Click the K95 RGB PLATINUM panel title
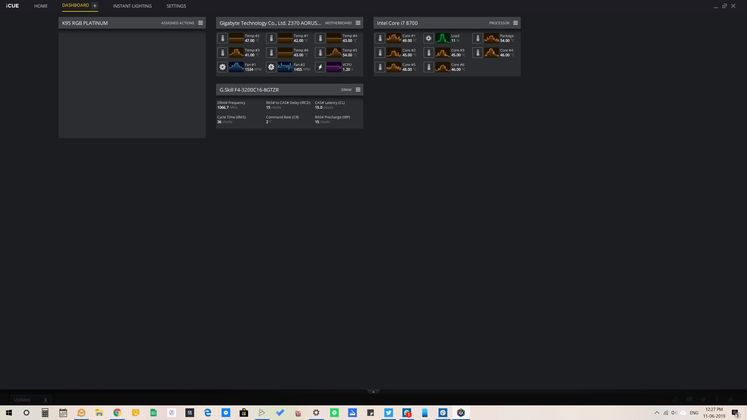747x420 pixels. 85,23
